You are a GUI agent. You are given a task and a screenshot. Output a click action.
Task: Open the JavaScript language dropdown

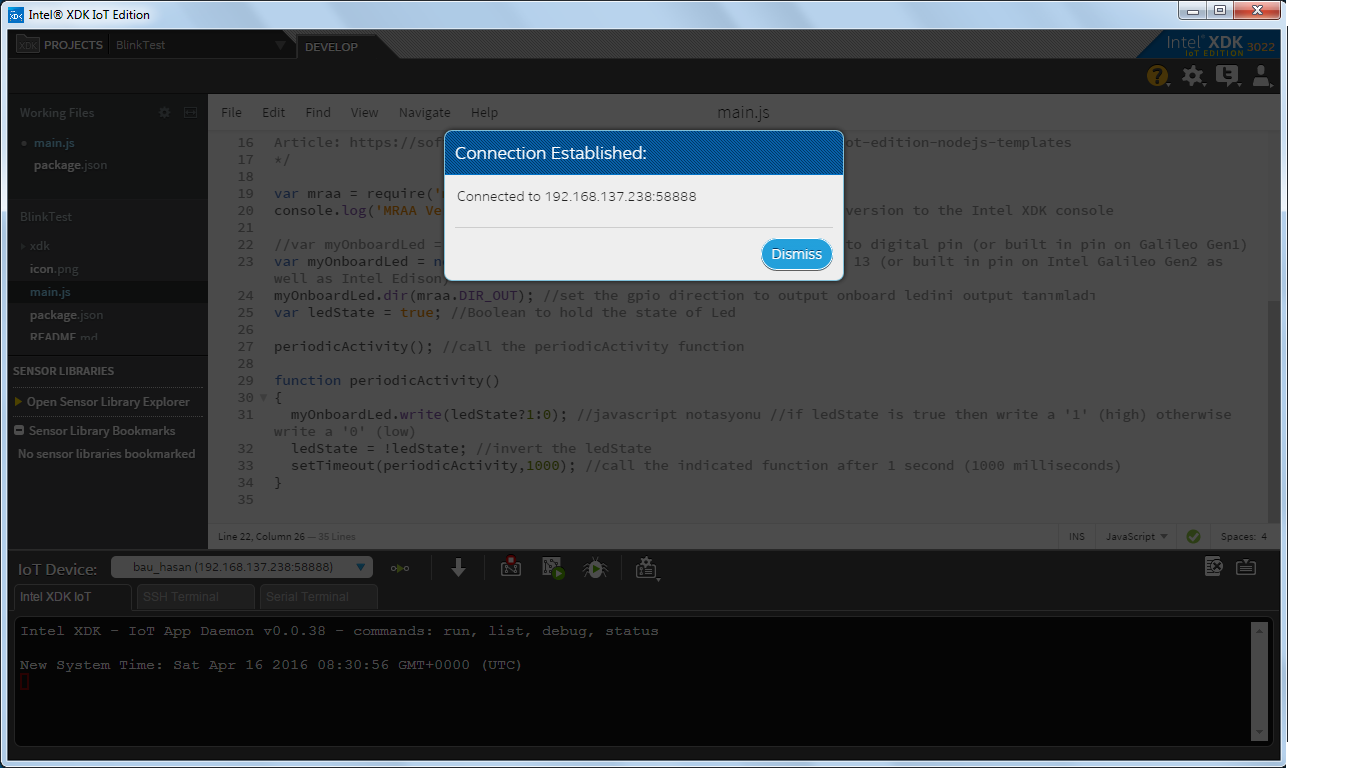pos(1137,537)
